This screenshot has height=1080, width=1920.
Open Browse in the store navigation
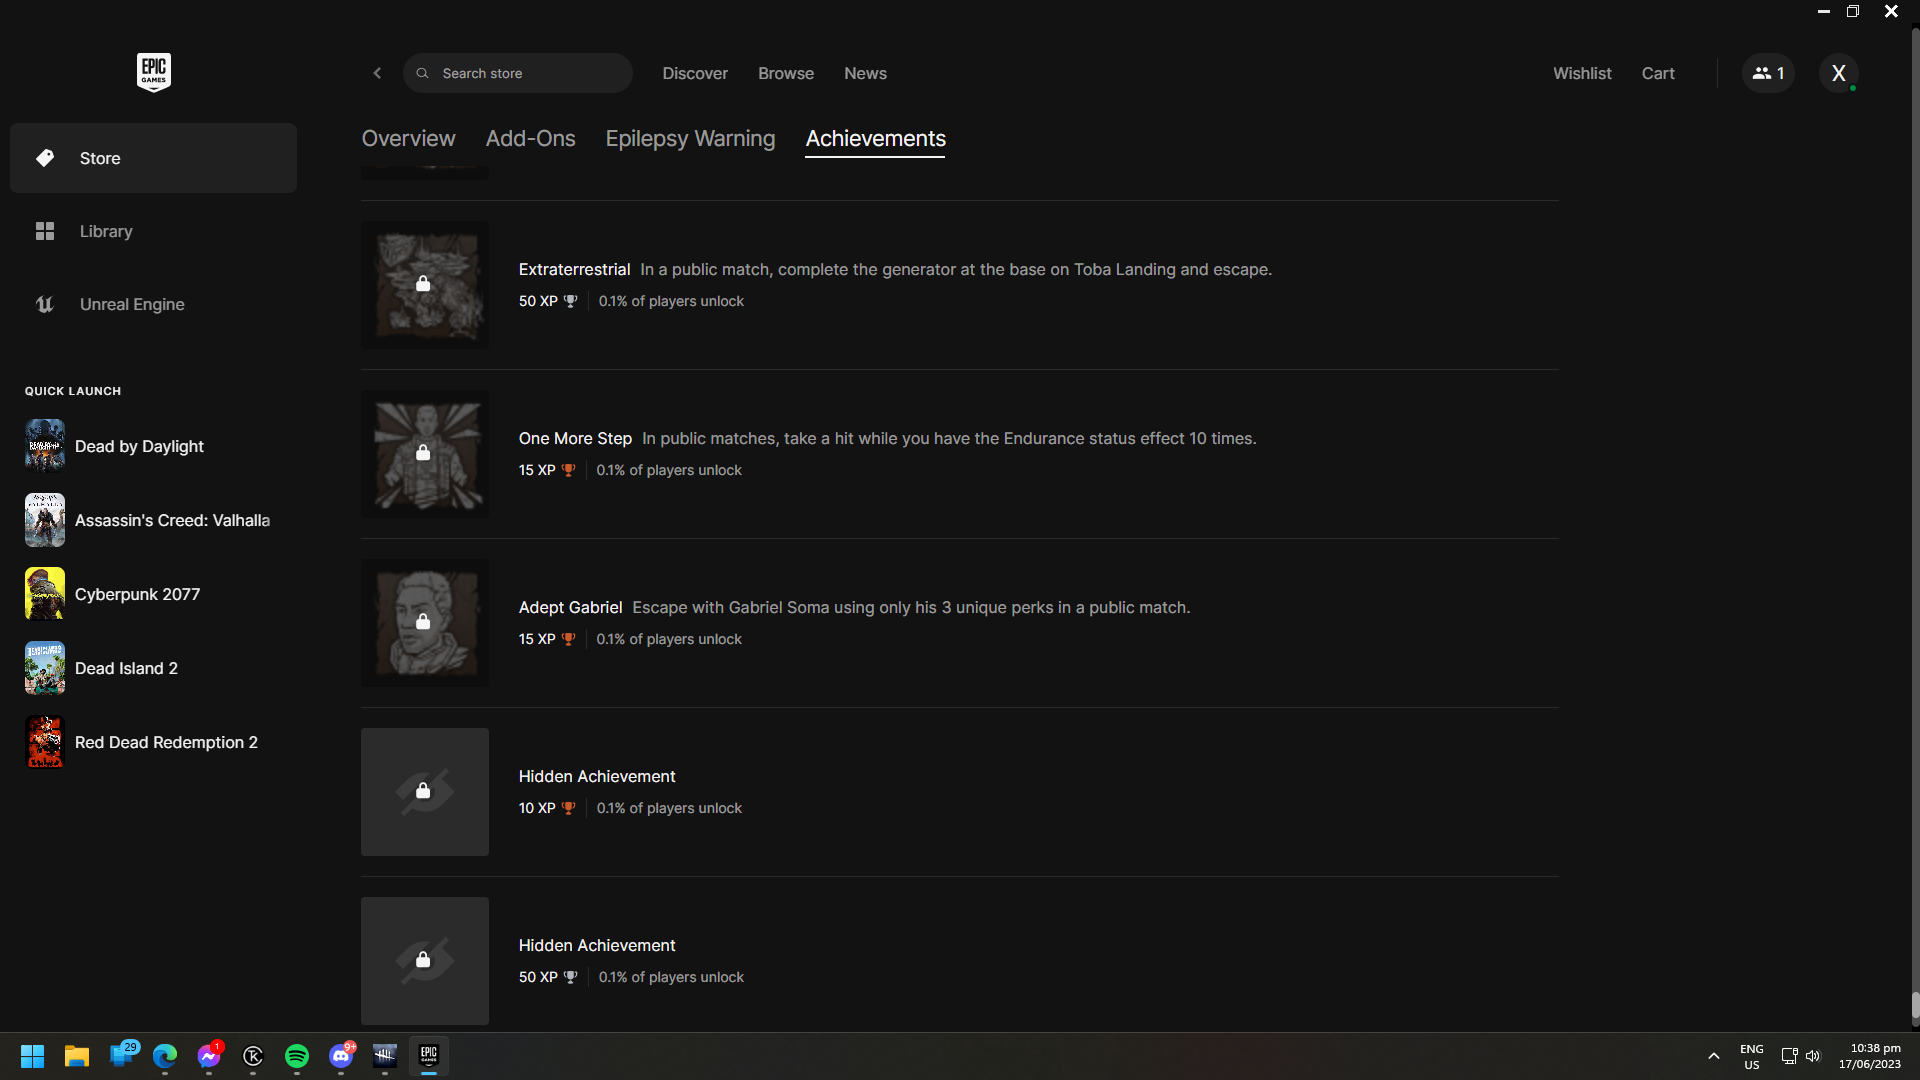[786, 73]
